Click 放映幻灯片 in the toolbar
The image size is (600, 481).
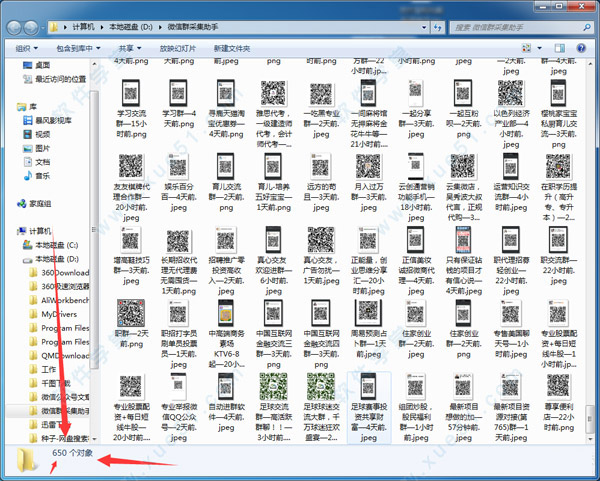[x=178, y=48]
